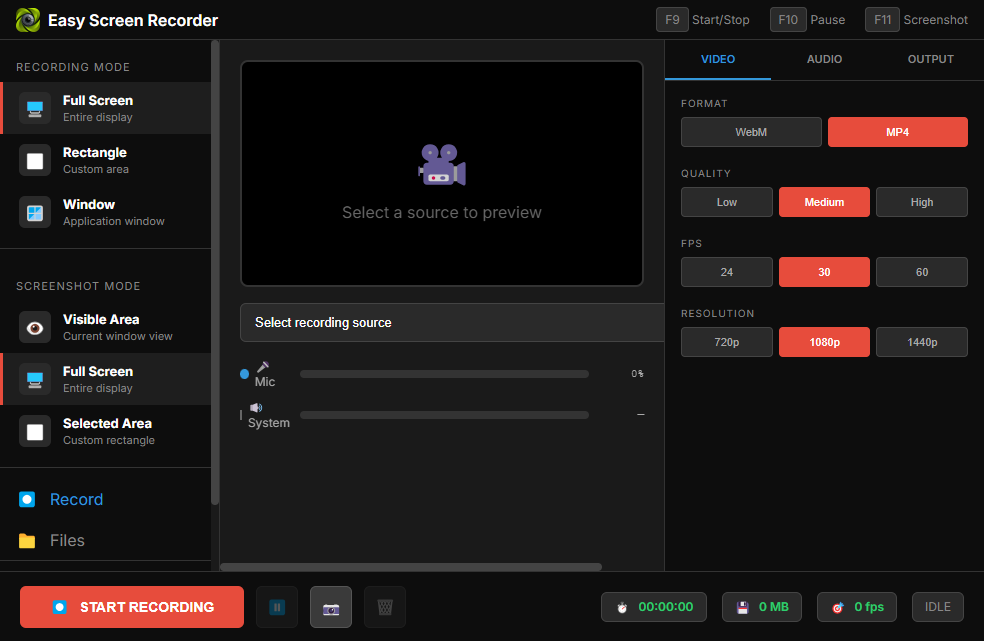984x641 pixels.
Task: Open the Files section label
Action: (67, 541)
